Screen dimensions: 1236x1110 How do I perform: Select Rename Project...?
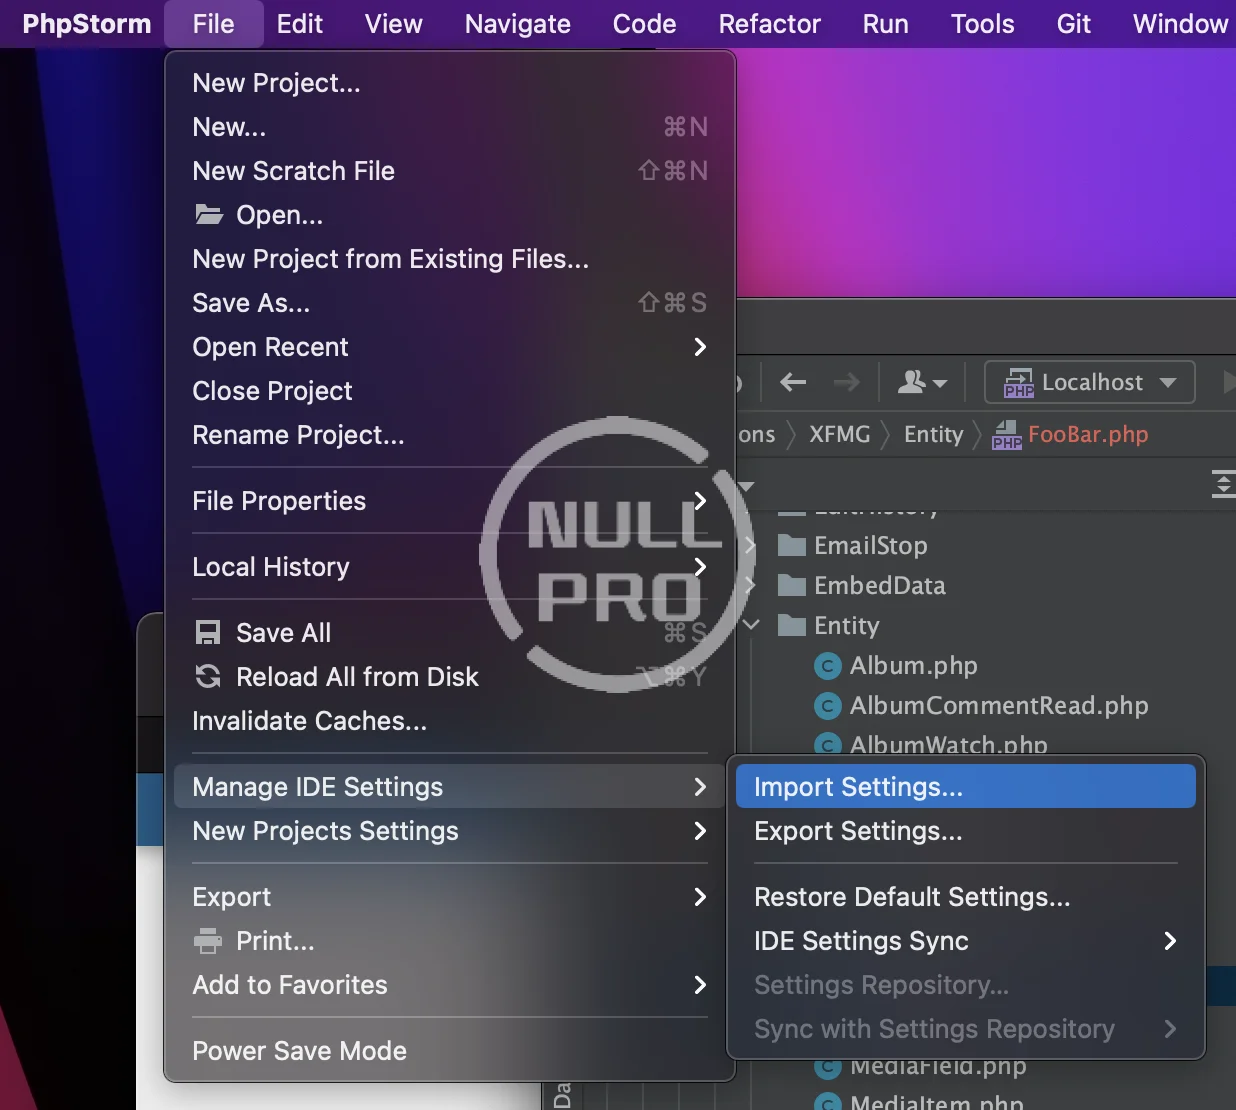[449, 435]
